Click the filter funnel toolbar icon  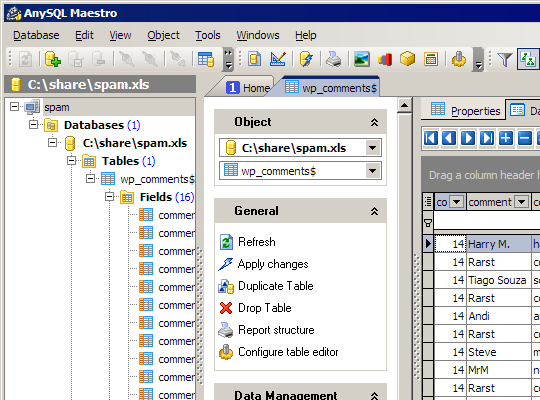[x=505, y=59]
